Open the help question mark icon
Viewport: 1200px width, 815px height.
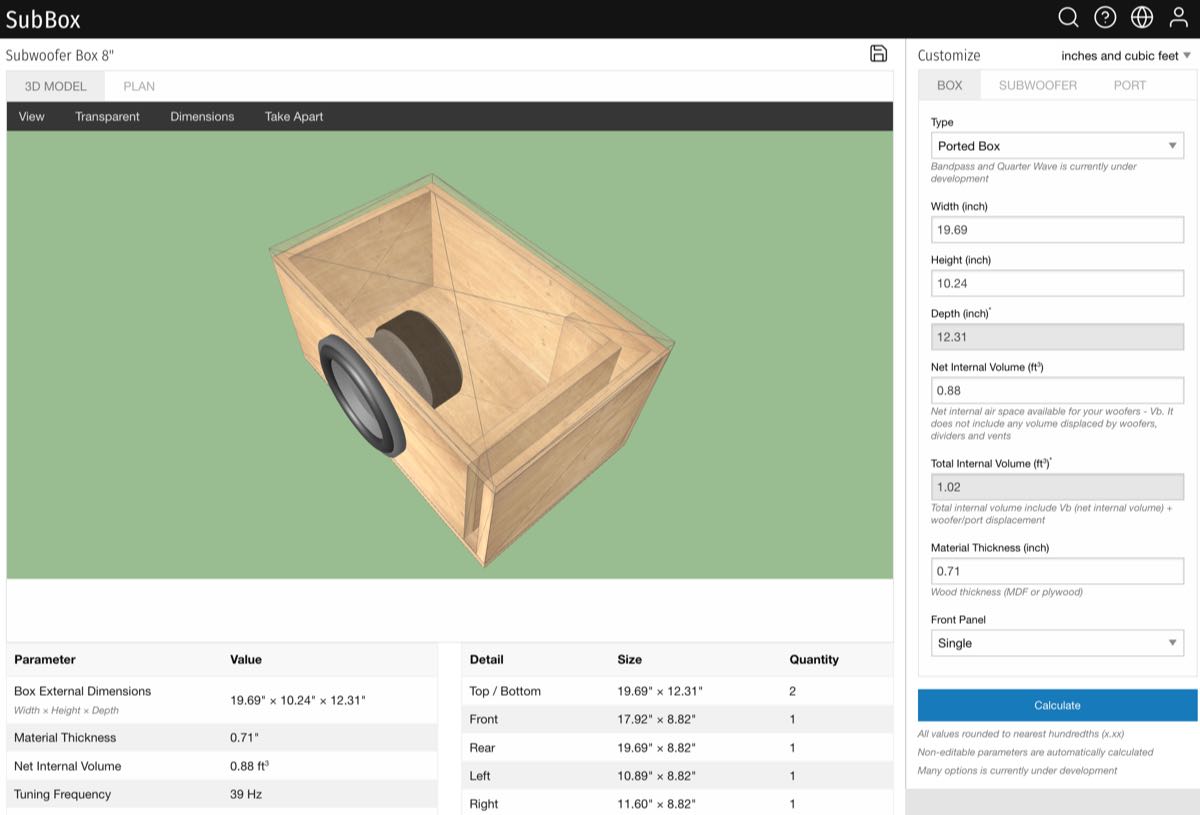[1105, 18]
